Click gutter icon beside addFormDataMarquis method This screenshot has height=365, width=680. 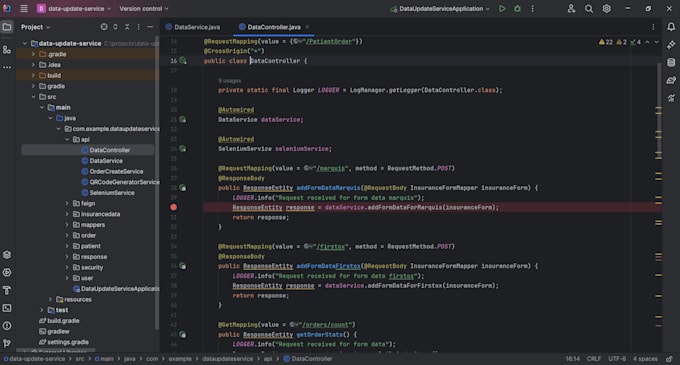click(x=183, y=188)
